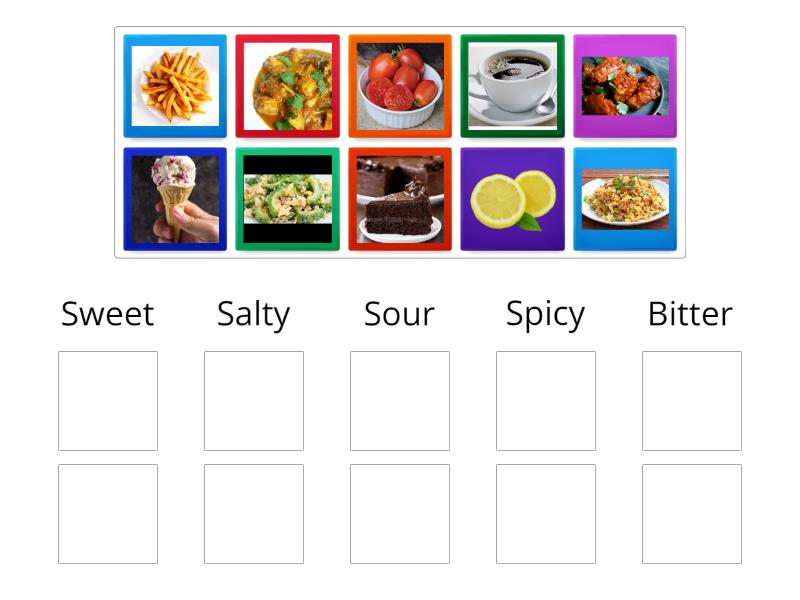Image resolution: width=800 pixels, height=600 pixels.
Task: Click the Sweet category label
Action: [x=107, y=314]
